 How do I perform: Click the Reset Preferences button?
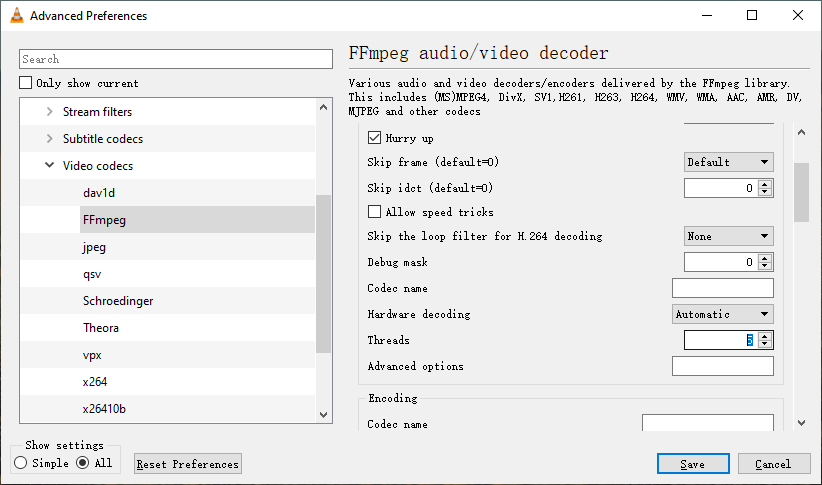click(x=188, y=464)
